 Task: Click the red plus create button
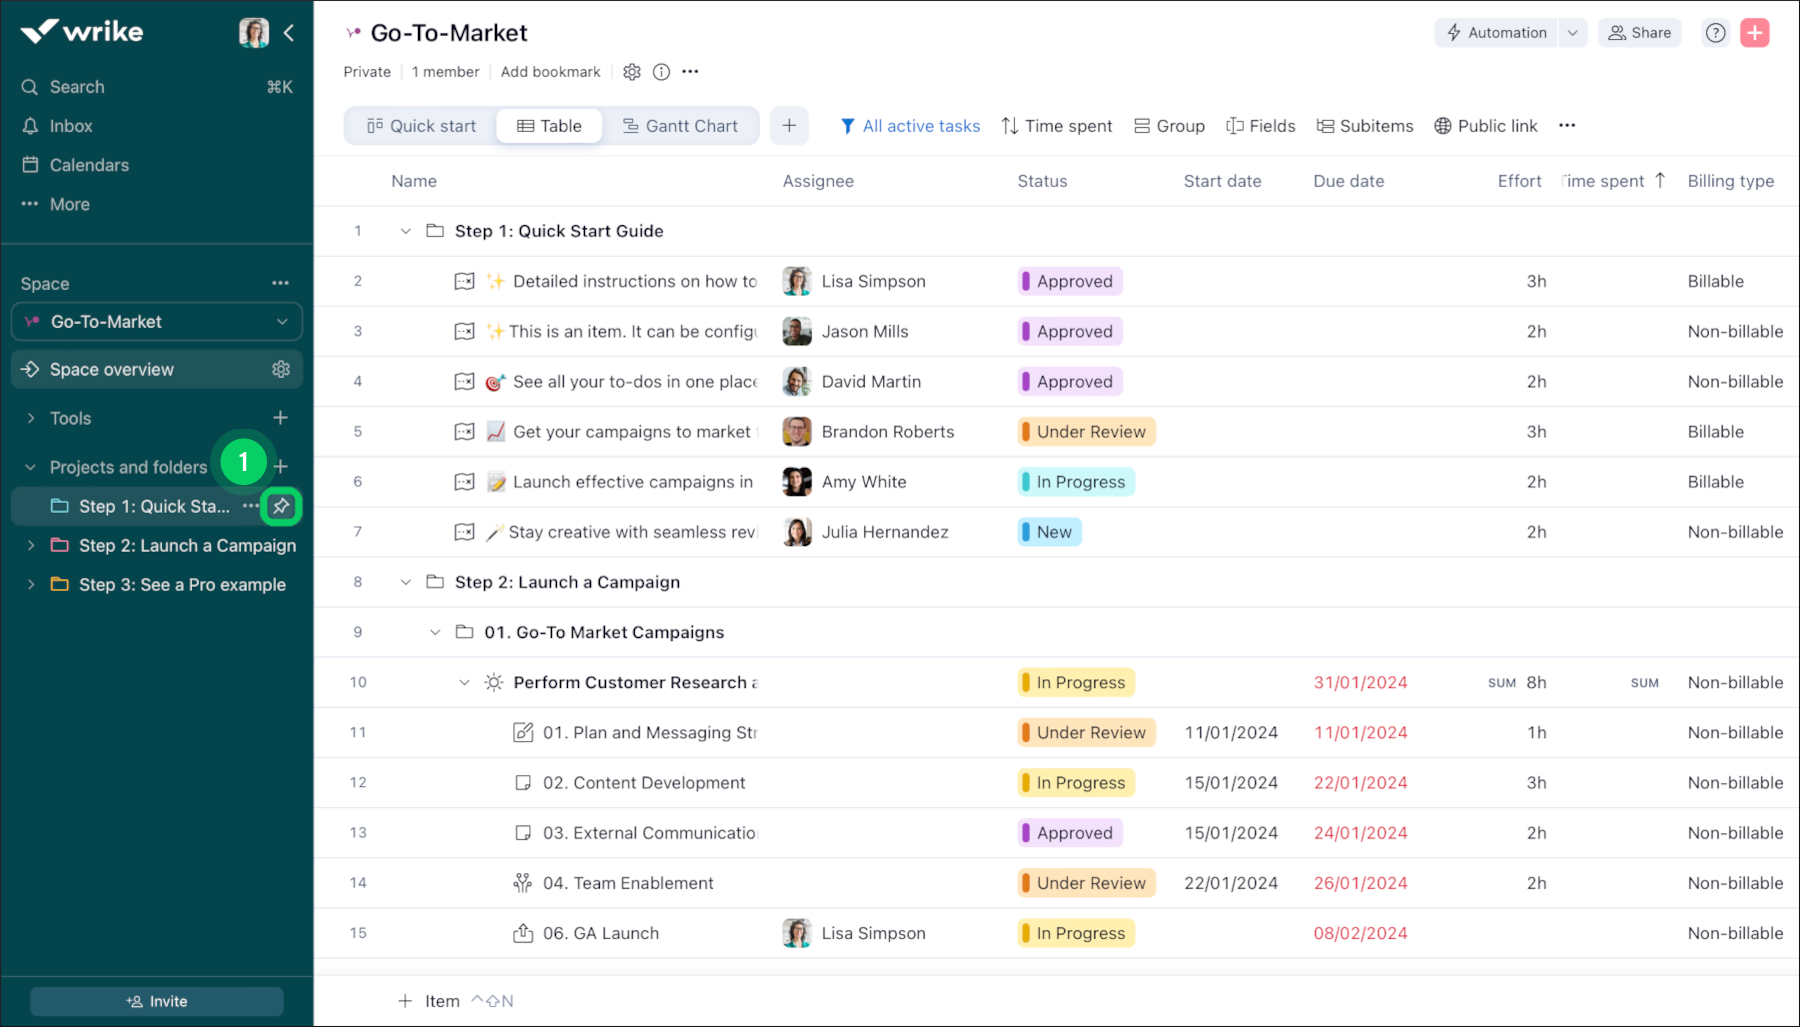pos(1754,33)
